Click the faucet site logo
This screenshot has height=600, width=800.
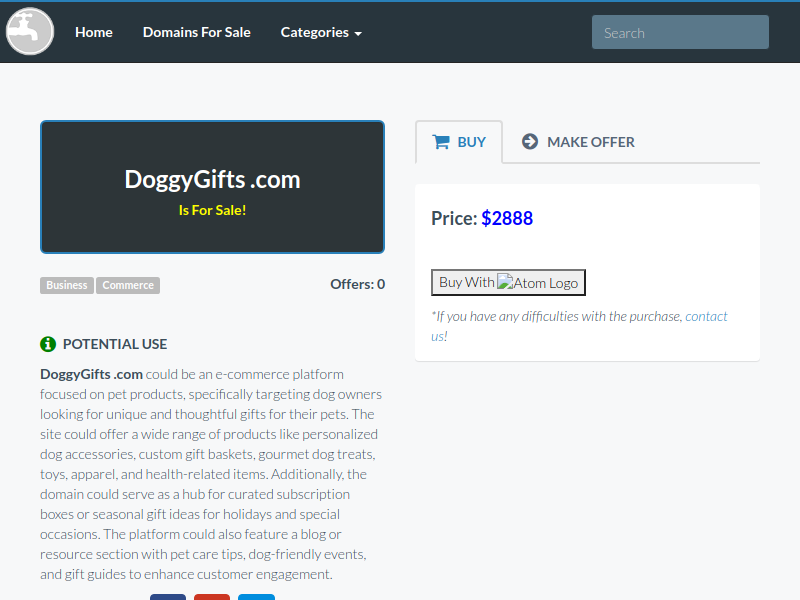point(30,32)
